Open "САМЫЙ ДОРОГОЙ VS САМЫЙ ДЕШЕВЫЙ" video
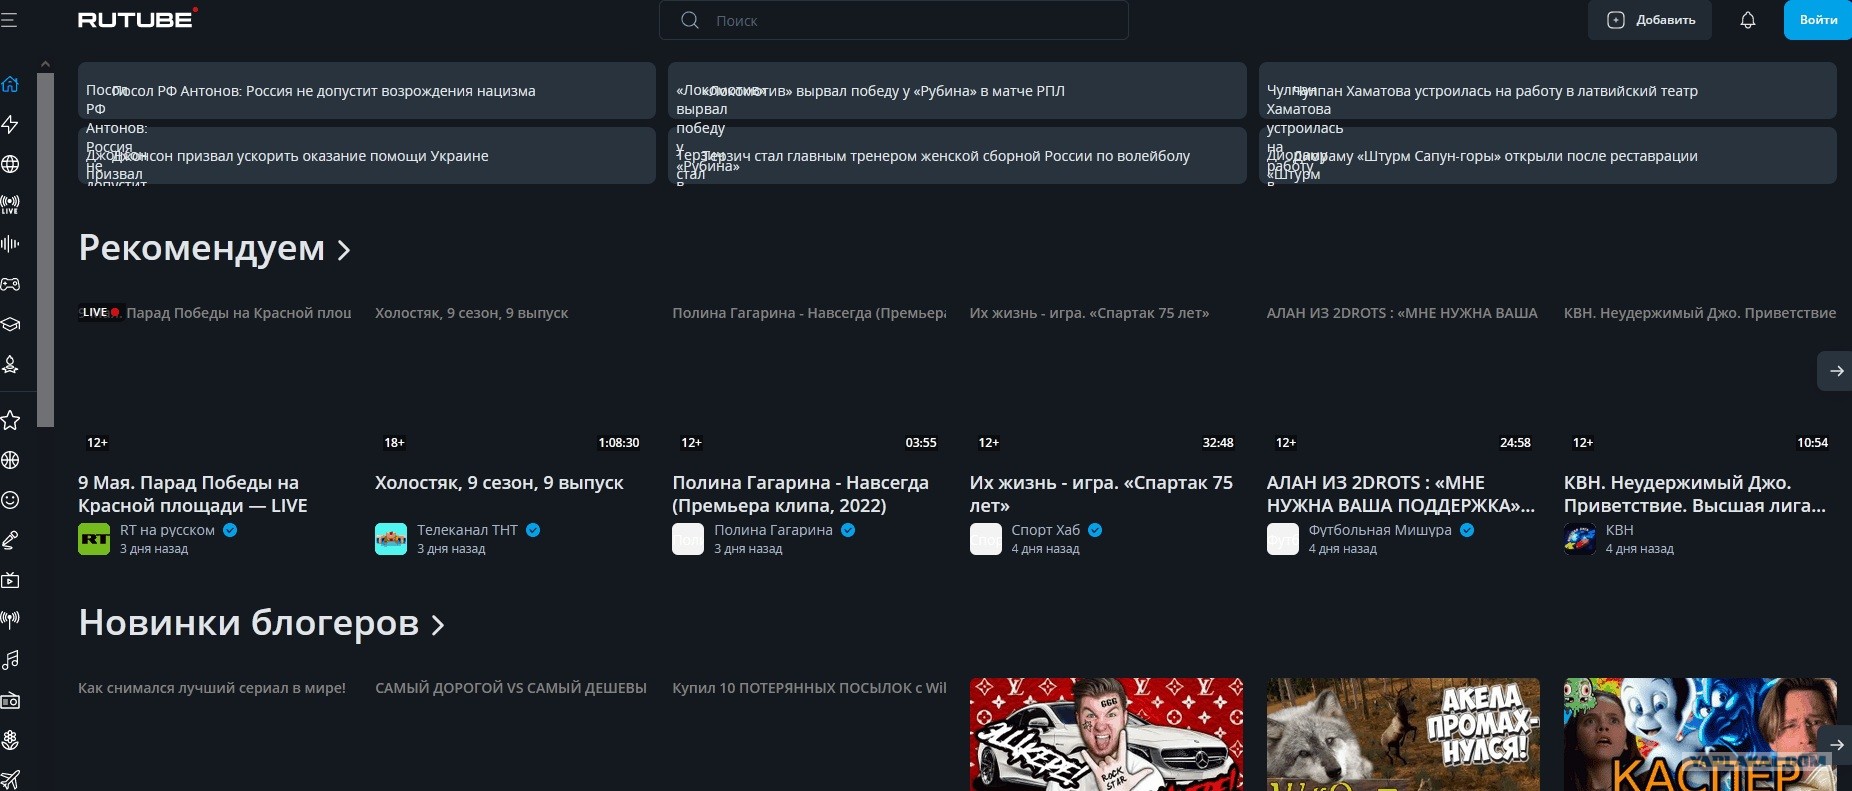This screenshot has height=791, width=1852. click(x=511, y=688)
